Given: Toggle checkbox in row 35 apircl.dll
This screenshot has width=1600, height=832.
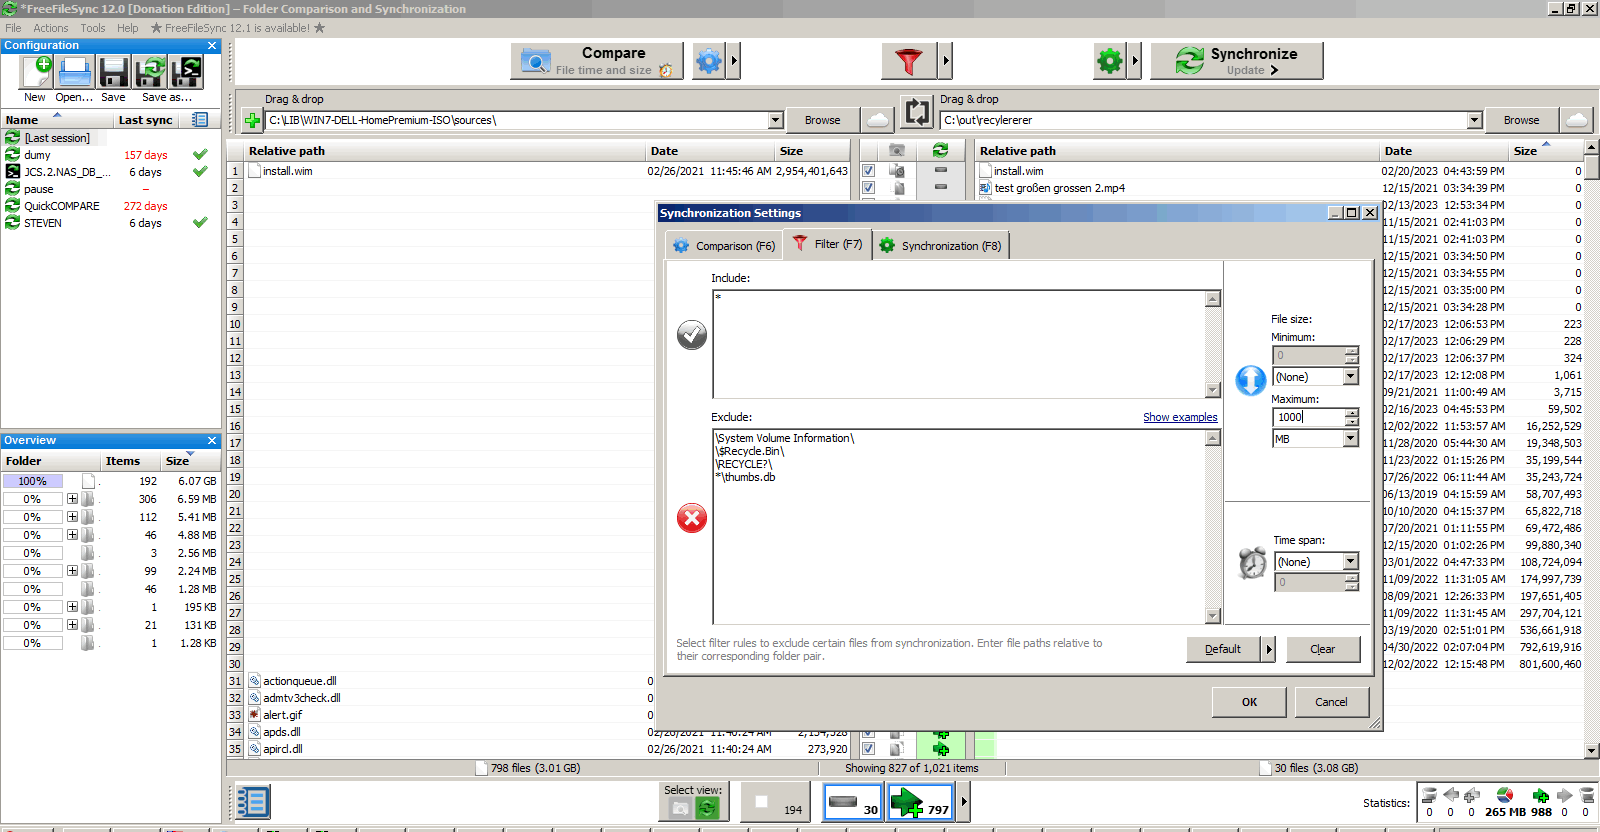Looking at the screenshot, I should (868, 749).
